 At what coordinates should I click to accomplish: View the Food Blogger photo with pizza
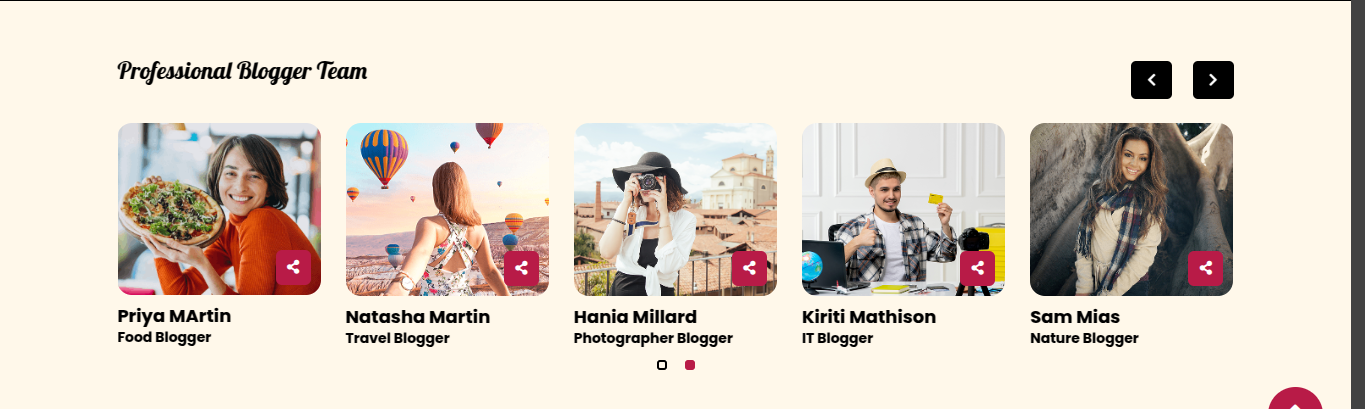click(219, 209)
